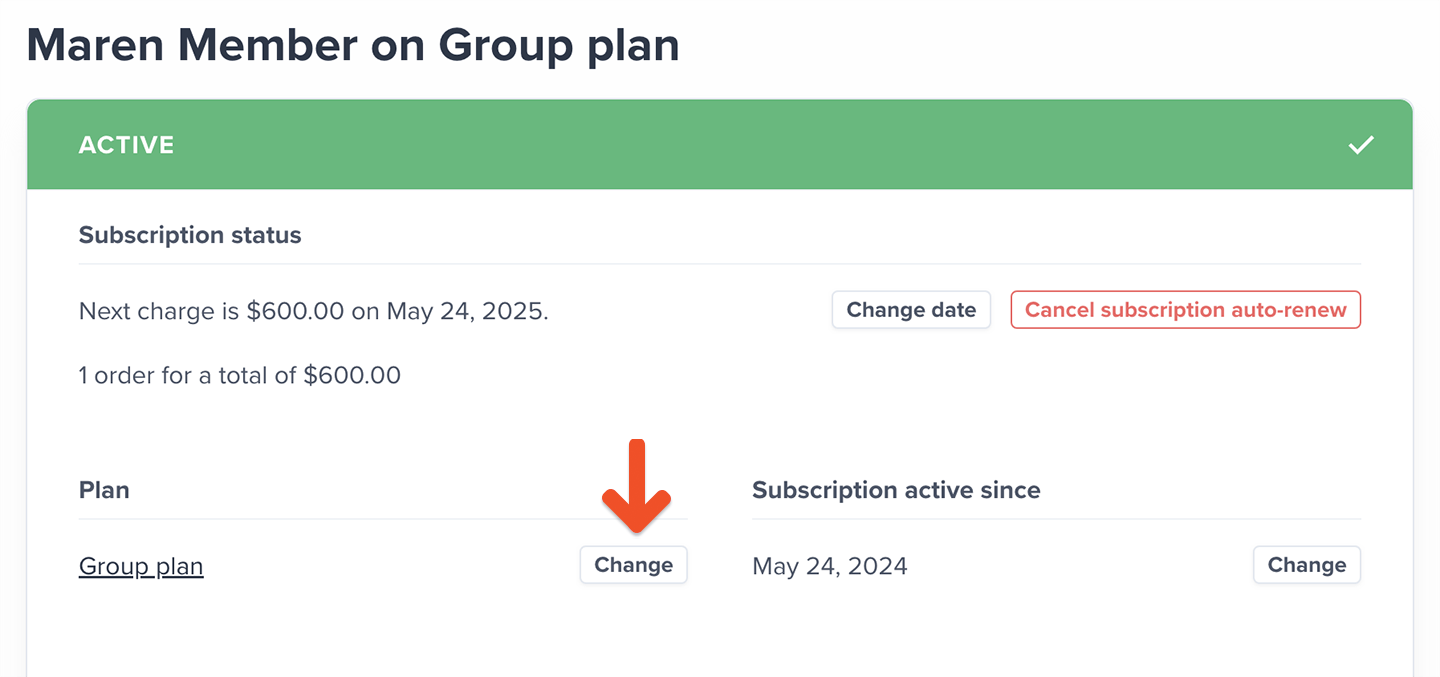Image resolution: width=1440 pixels, height=677 pixels.
Task: Click the underlined Group plan text
Action: click(140, 565)
